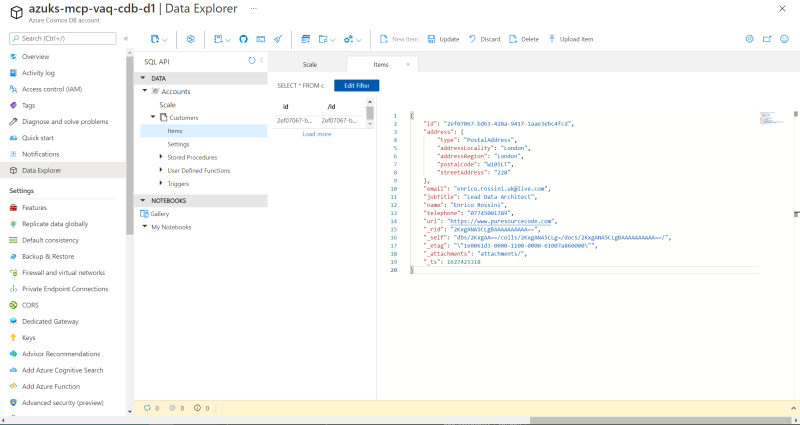Collapse the SQL API resource pane
This screenshot has height=425, width=800.
click(x=262, y=60)
